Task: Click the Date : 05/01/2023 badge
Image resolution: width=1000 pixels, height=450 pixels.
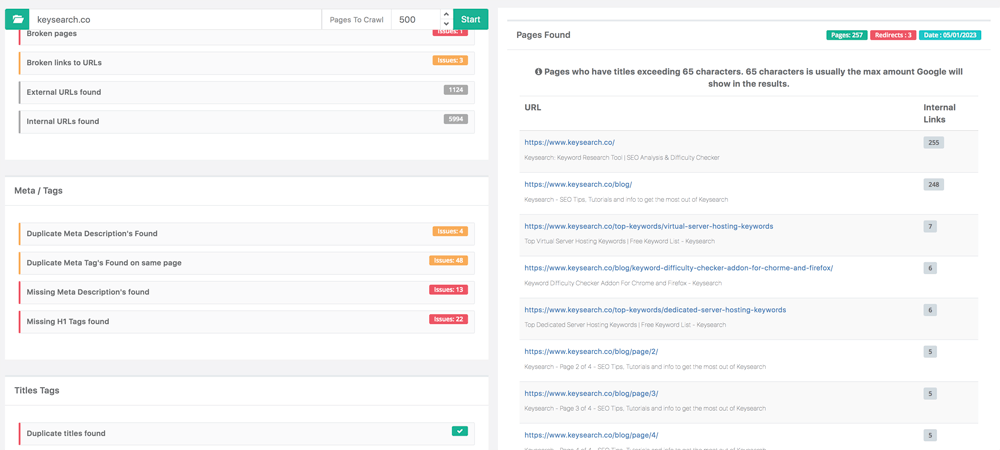Action: click(x=950, y=35)
